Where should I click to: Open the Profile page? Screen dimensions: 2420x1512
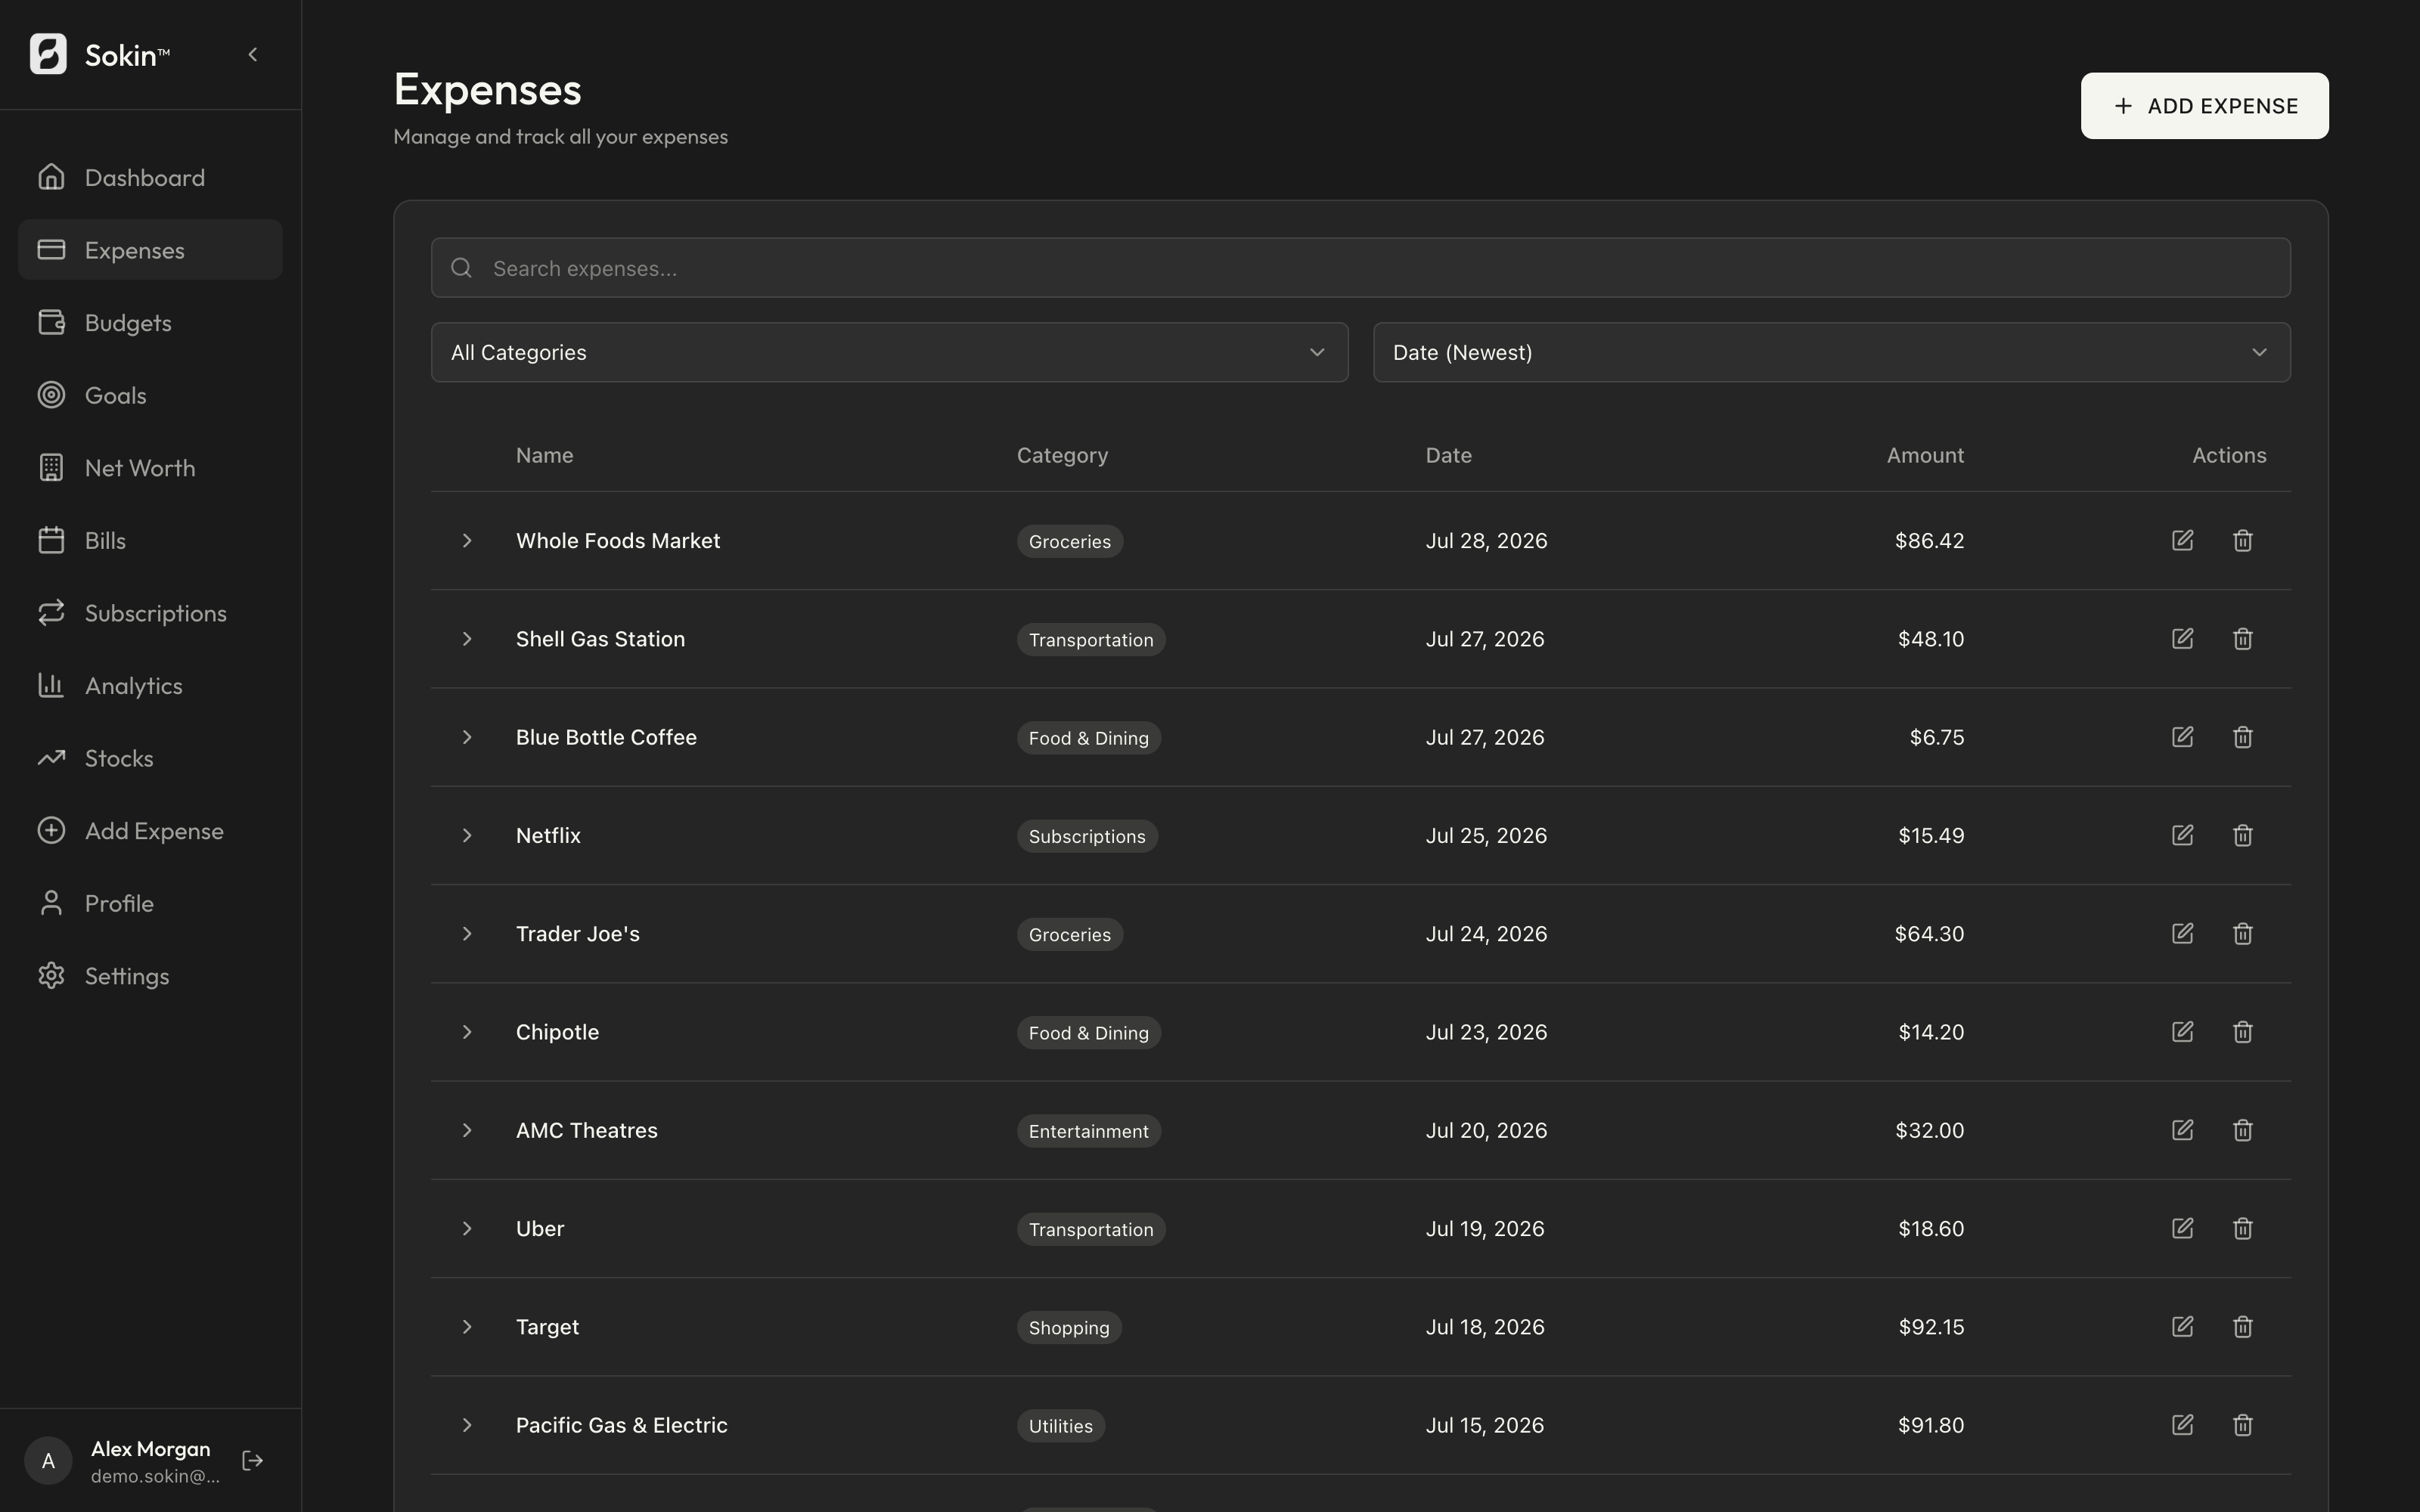coord(150,903)
